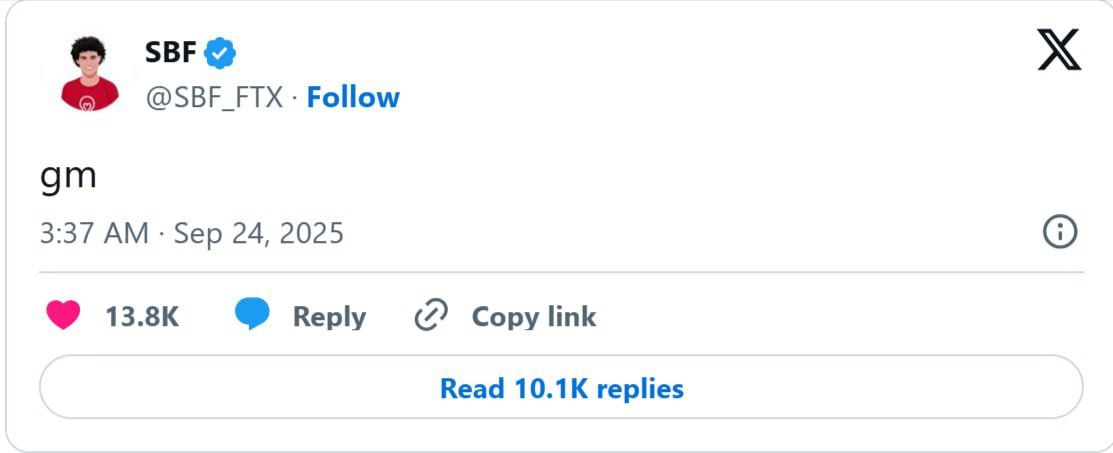Choose the Reply label
This screenshot has width=1113, height=453.
coord(329,316)
